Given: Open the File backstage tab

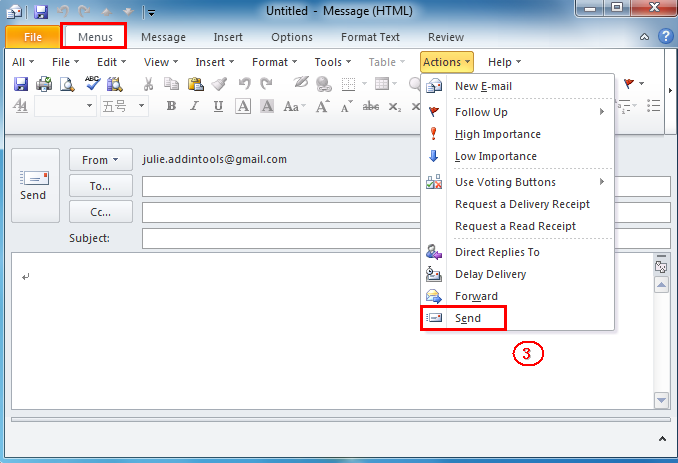Looking at the screenshot, I should pyautogui.click(x=33, y=37).
